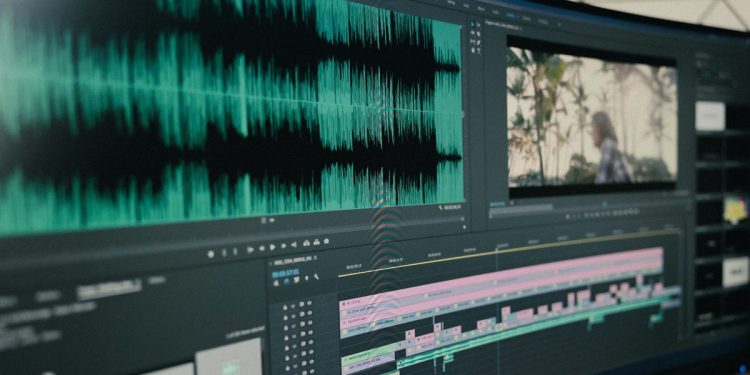Click the Program monitor blue timecode
Image resolution: width=750 pixels, height=375 pixels.
497,204
